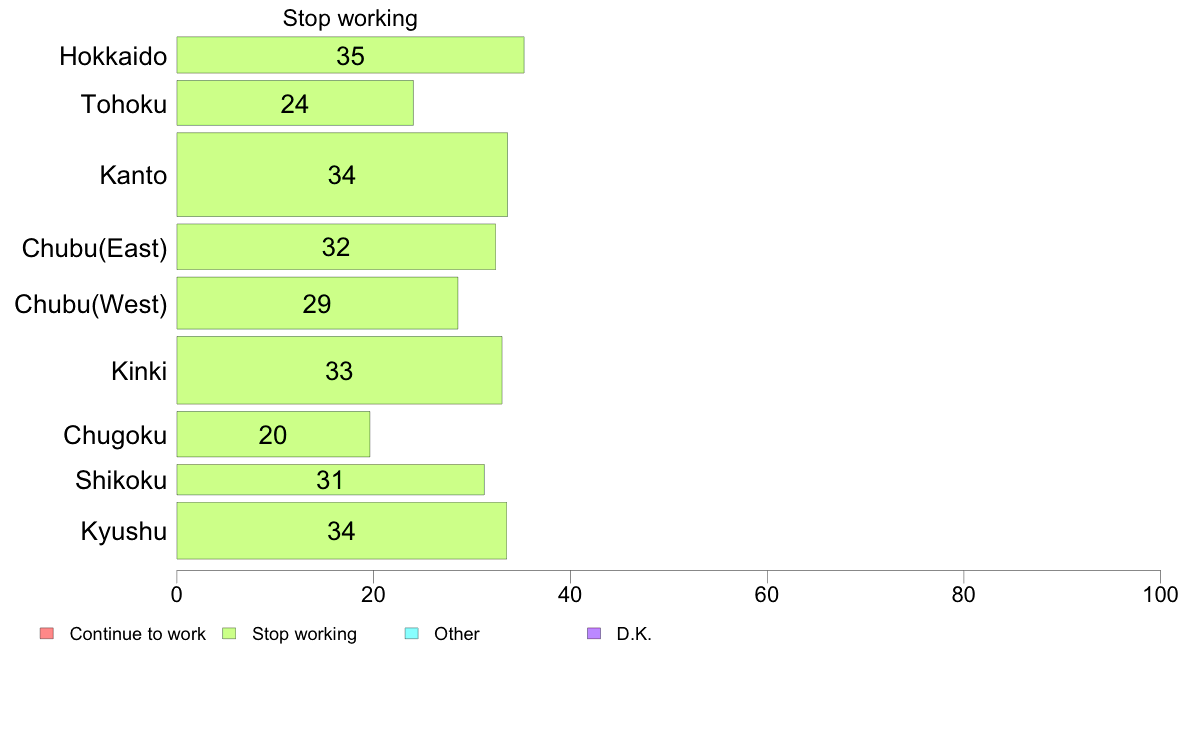The image size is (1188, 736).
Task: Select the Kanto bar showing 34
Action: click(x=342, y=175)
